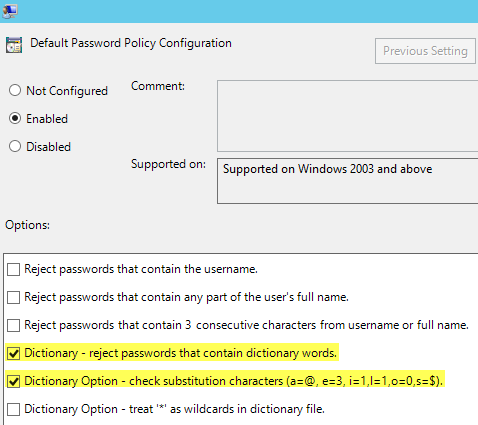This screenshot has height=425, width=478.
Task: Click the policy setting icon beside title
Action: 14,45
